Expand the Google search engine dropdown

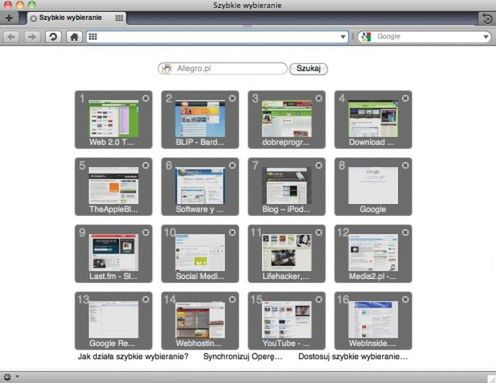point(486,37)
